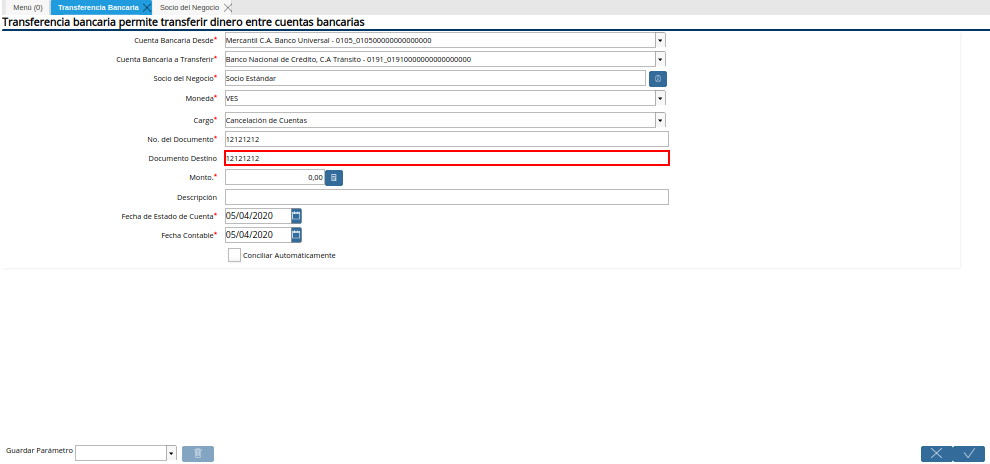The width and height of the screenshot is (990, 464).
Task: Click the Monto amount field
Action: click(275, 178)
